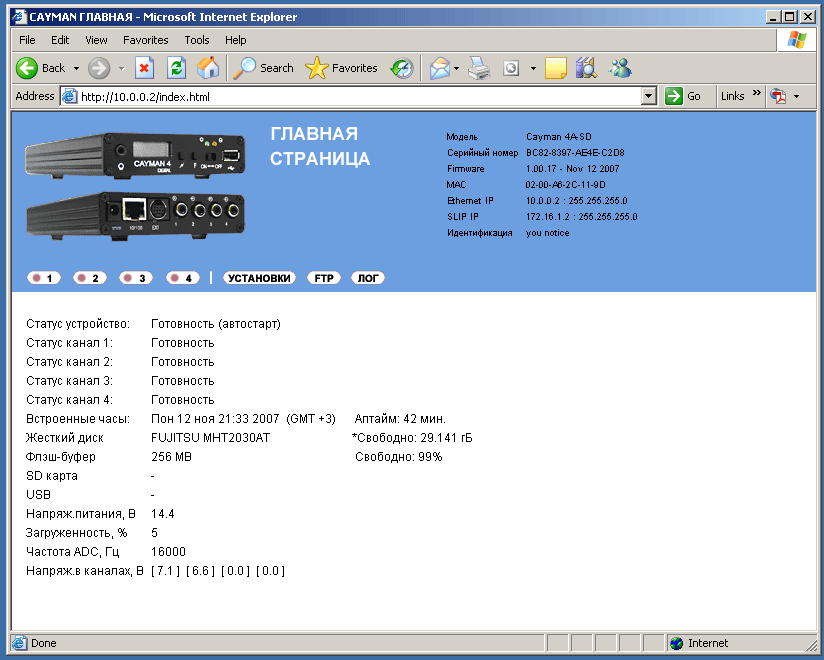Open the History clock icon

click(x=402, y=68)
